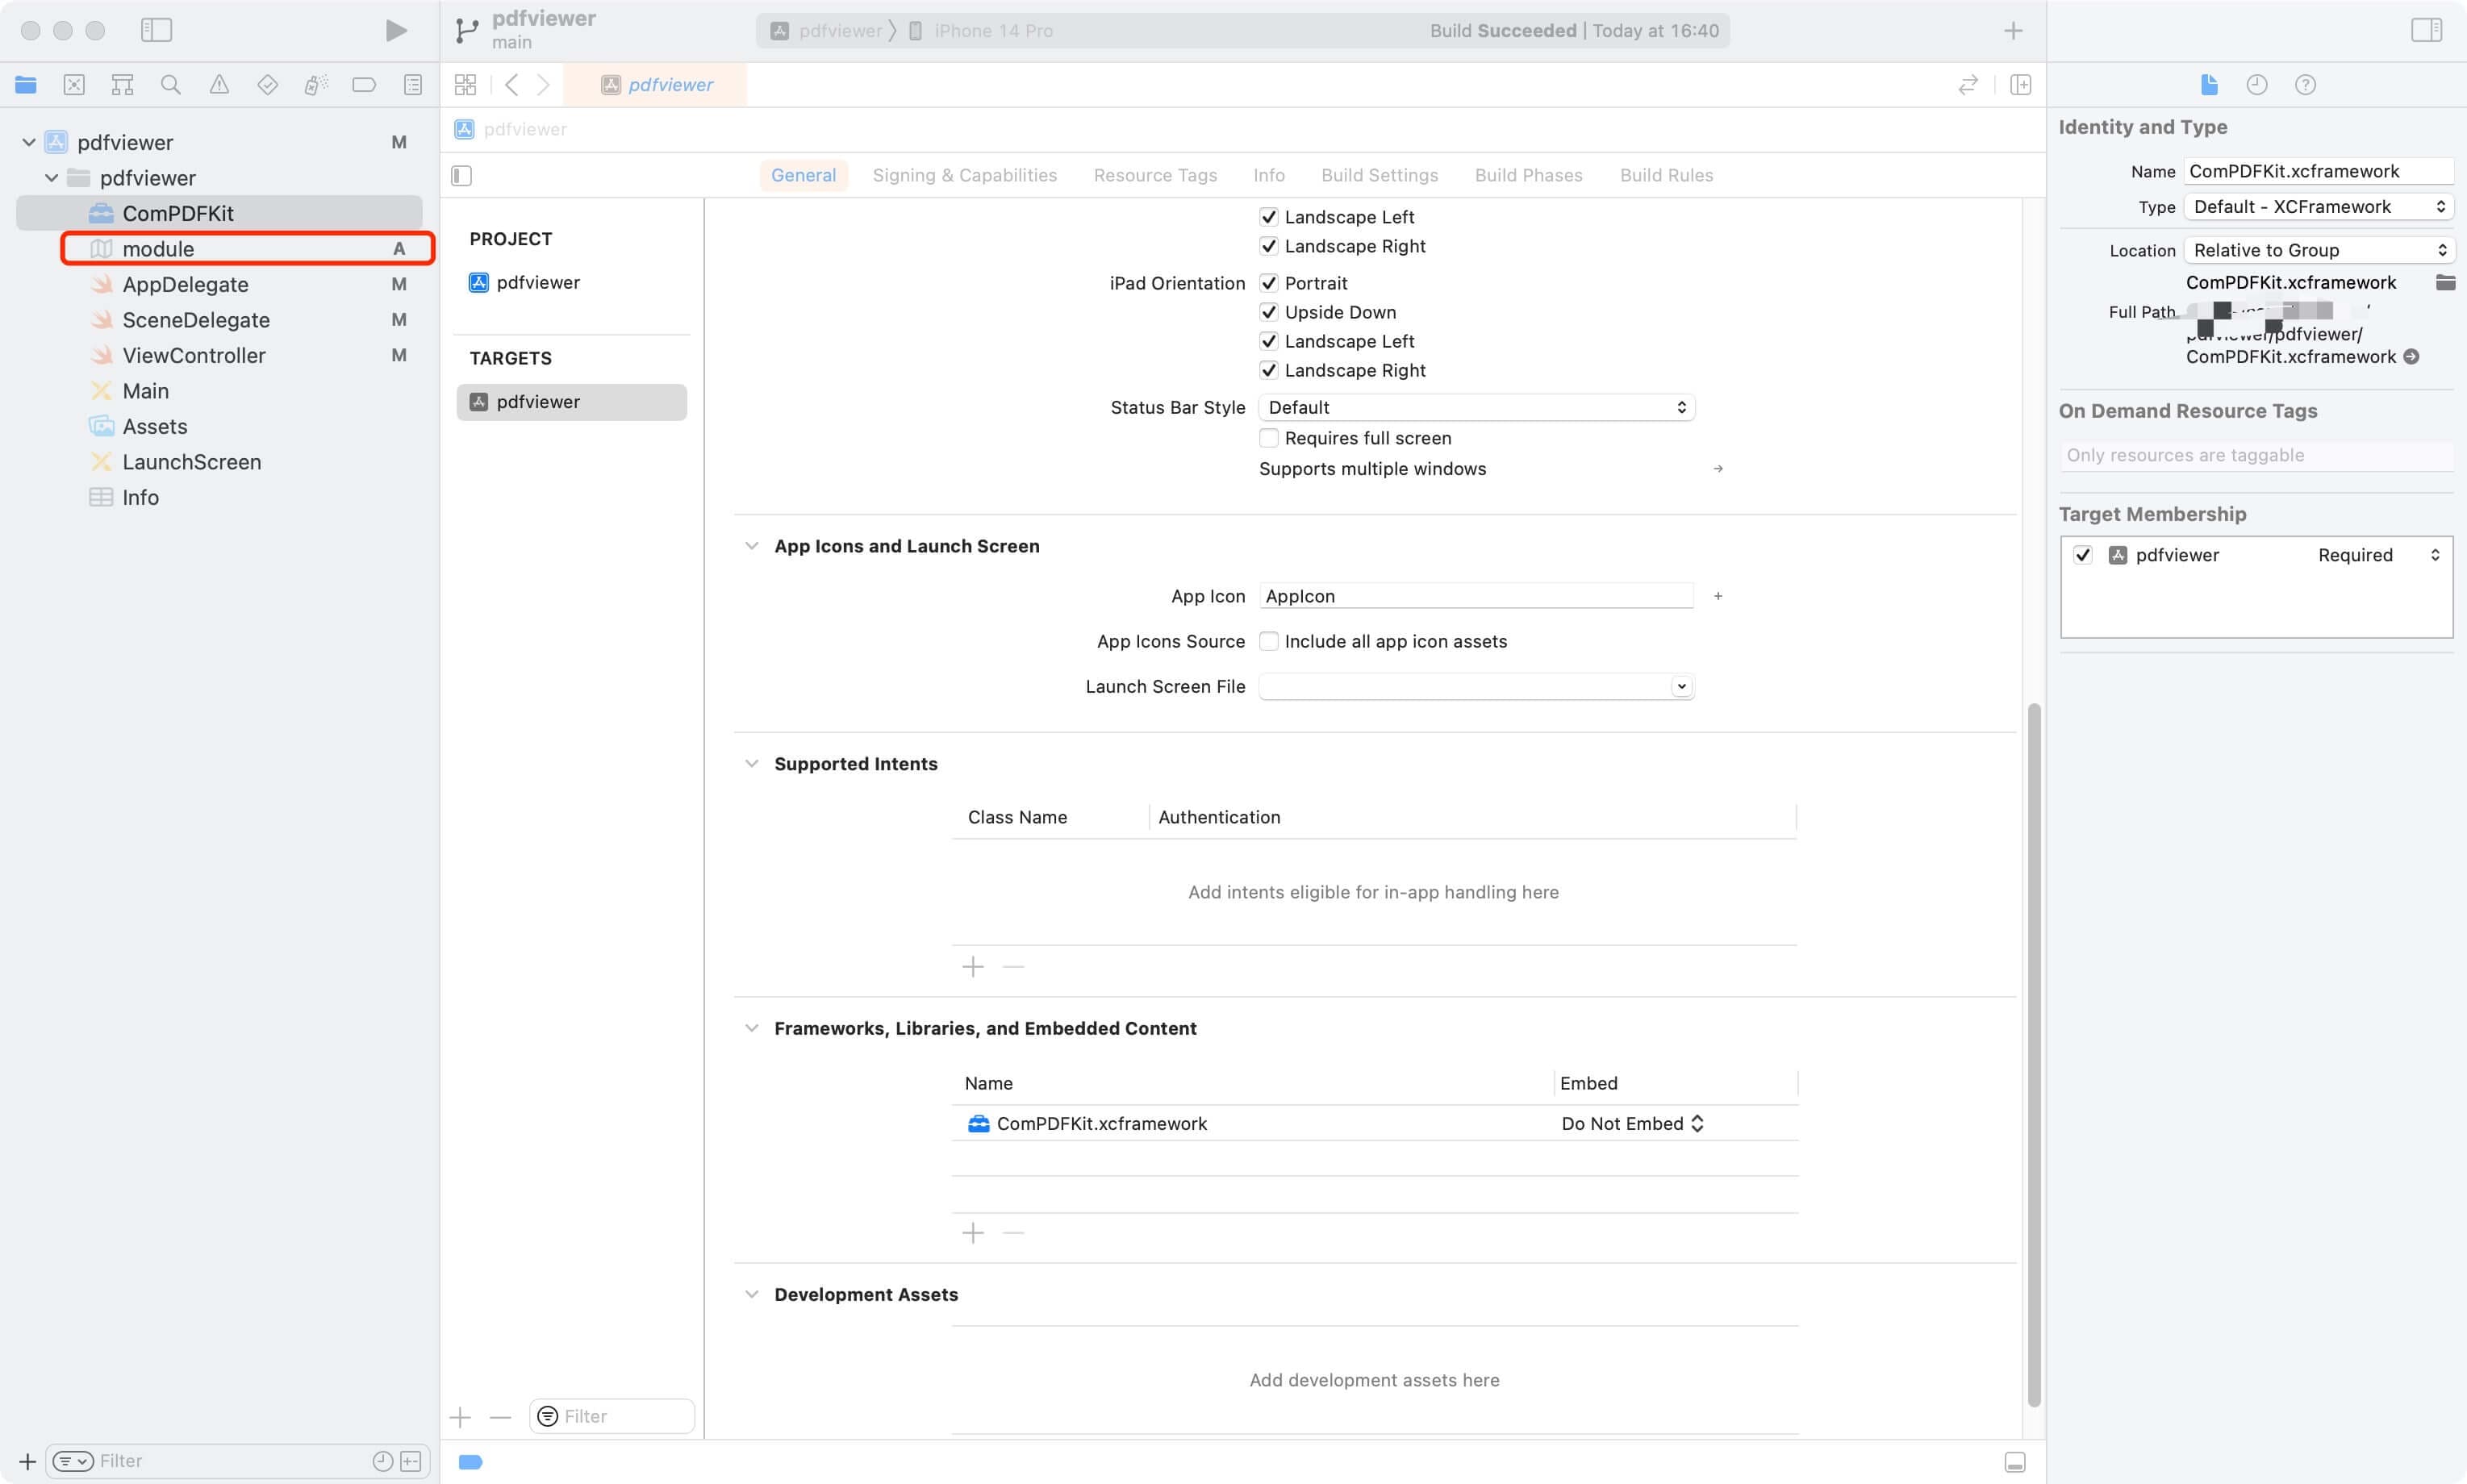Viewport: 2467px width, 1484px height.
Task: Toggle iPad Landscape Left orientation
Action: (x=1268, y=341)
